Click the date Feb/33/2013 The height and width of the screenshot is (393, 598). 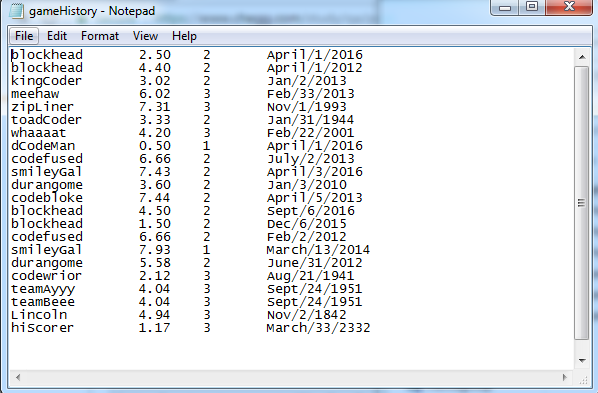[x=310, y=94]
